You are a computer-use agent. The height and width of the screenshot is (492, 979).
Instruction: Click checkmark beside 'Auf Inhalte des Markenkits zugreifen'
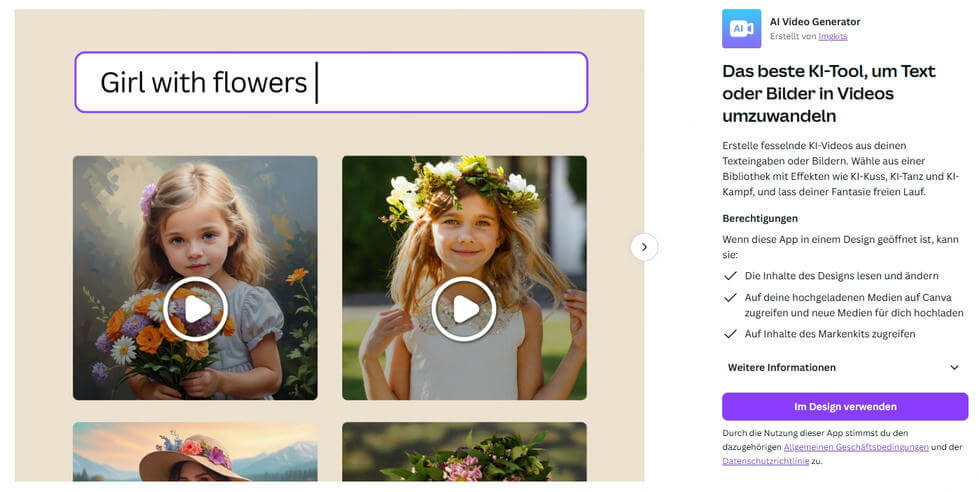coord(730,334)
